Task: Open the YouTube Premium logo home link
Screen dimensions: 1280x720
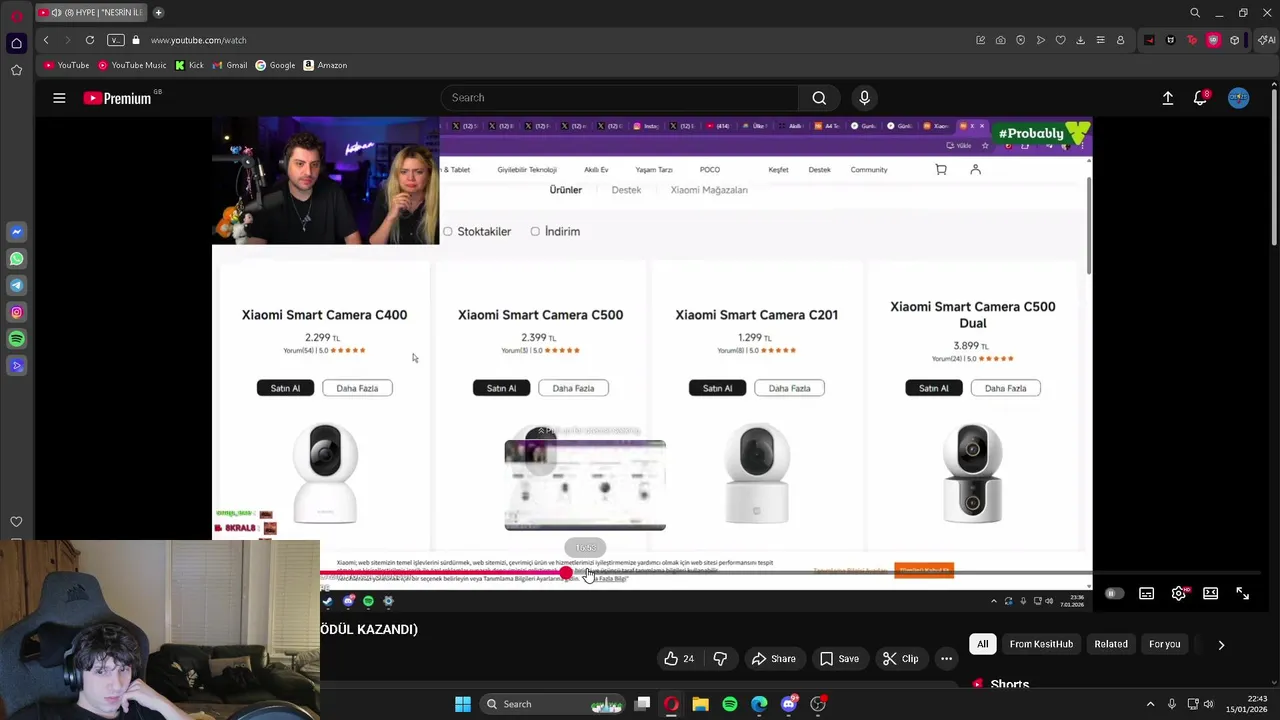Action: (118, 98)
